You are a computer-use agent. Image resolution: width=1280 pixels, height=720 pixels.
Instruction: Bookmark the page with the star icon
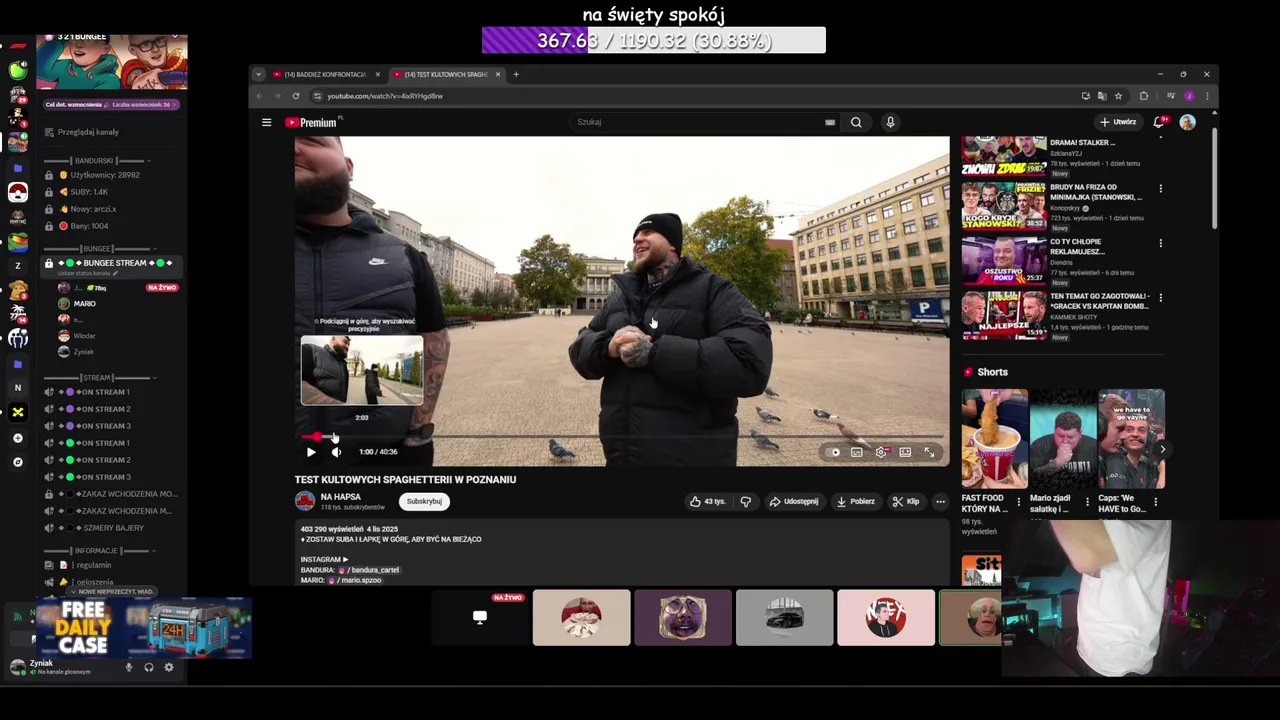click(x=1118, y=96)
